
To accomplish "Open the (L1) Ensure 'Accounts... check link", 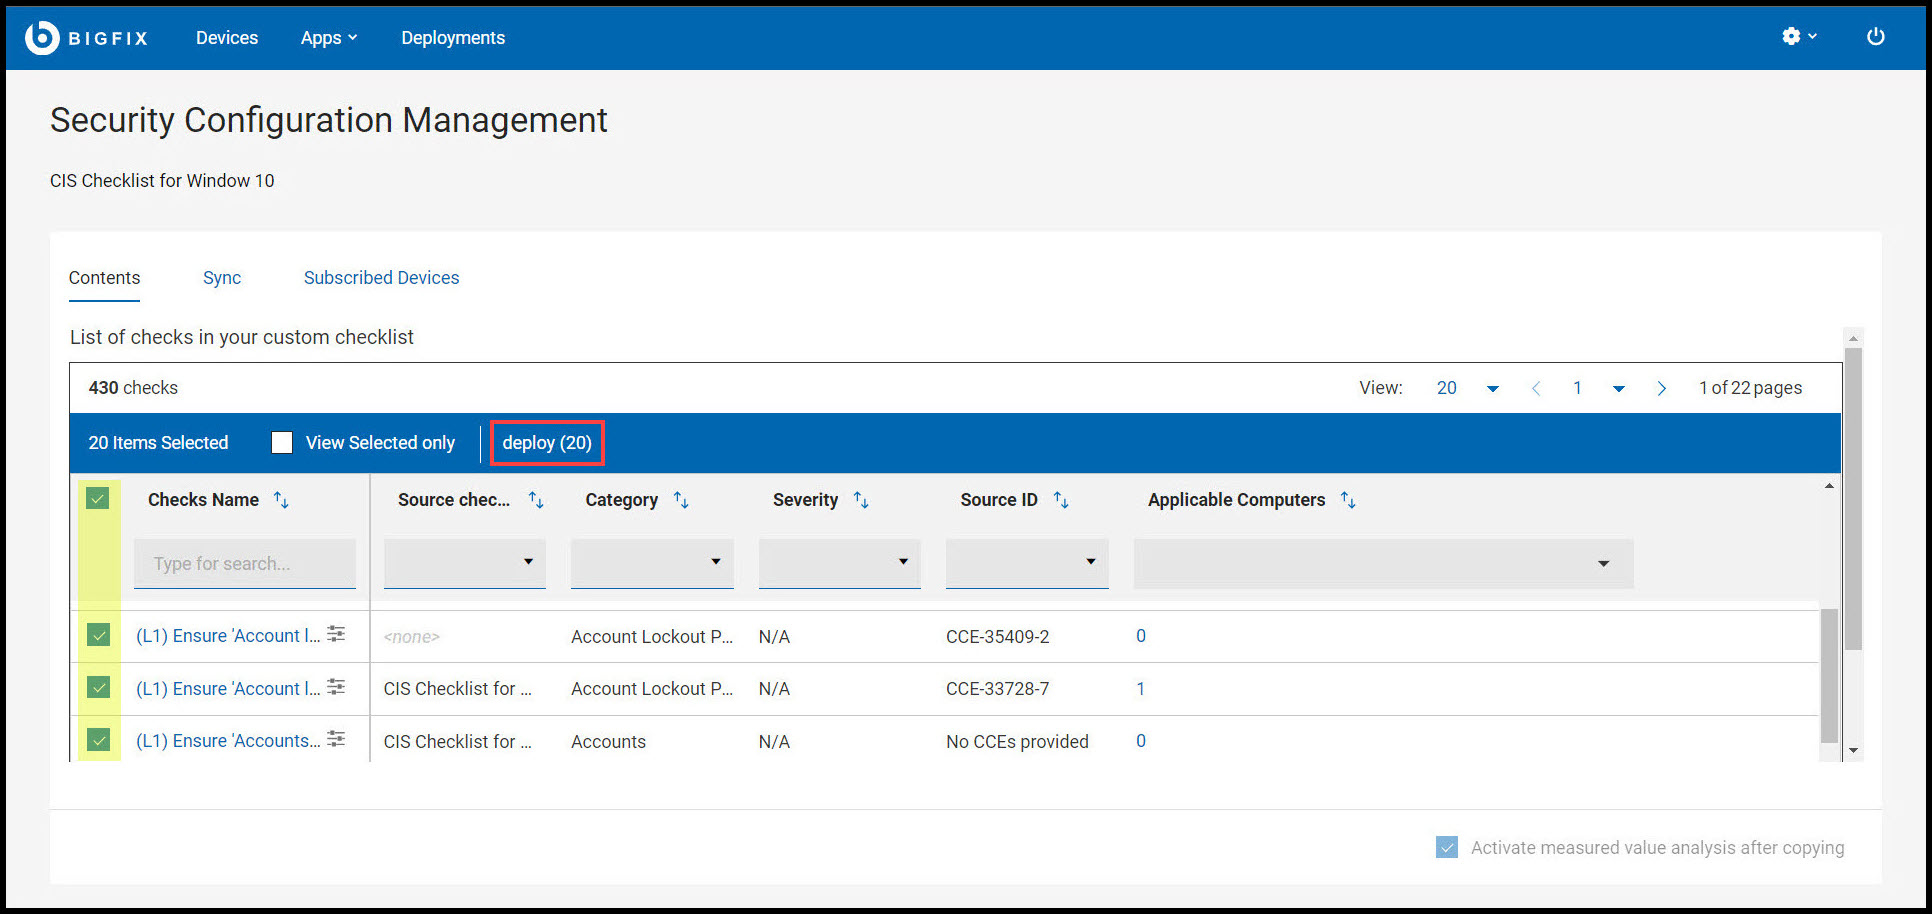I will click(228, 741).
